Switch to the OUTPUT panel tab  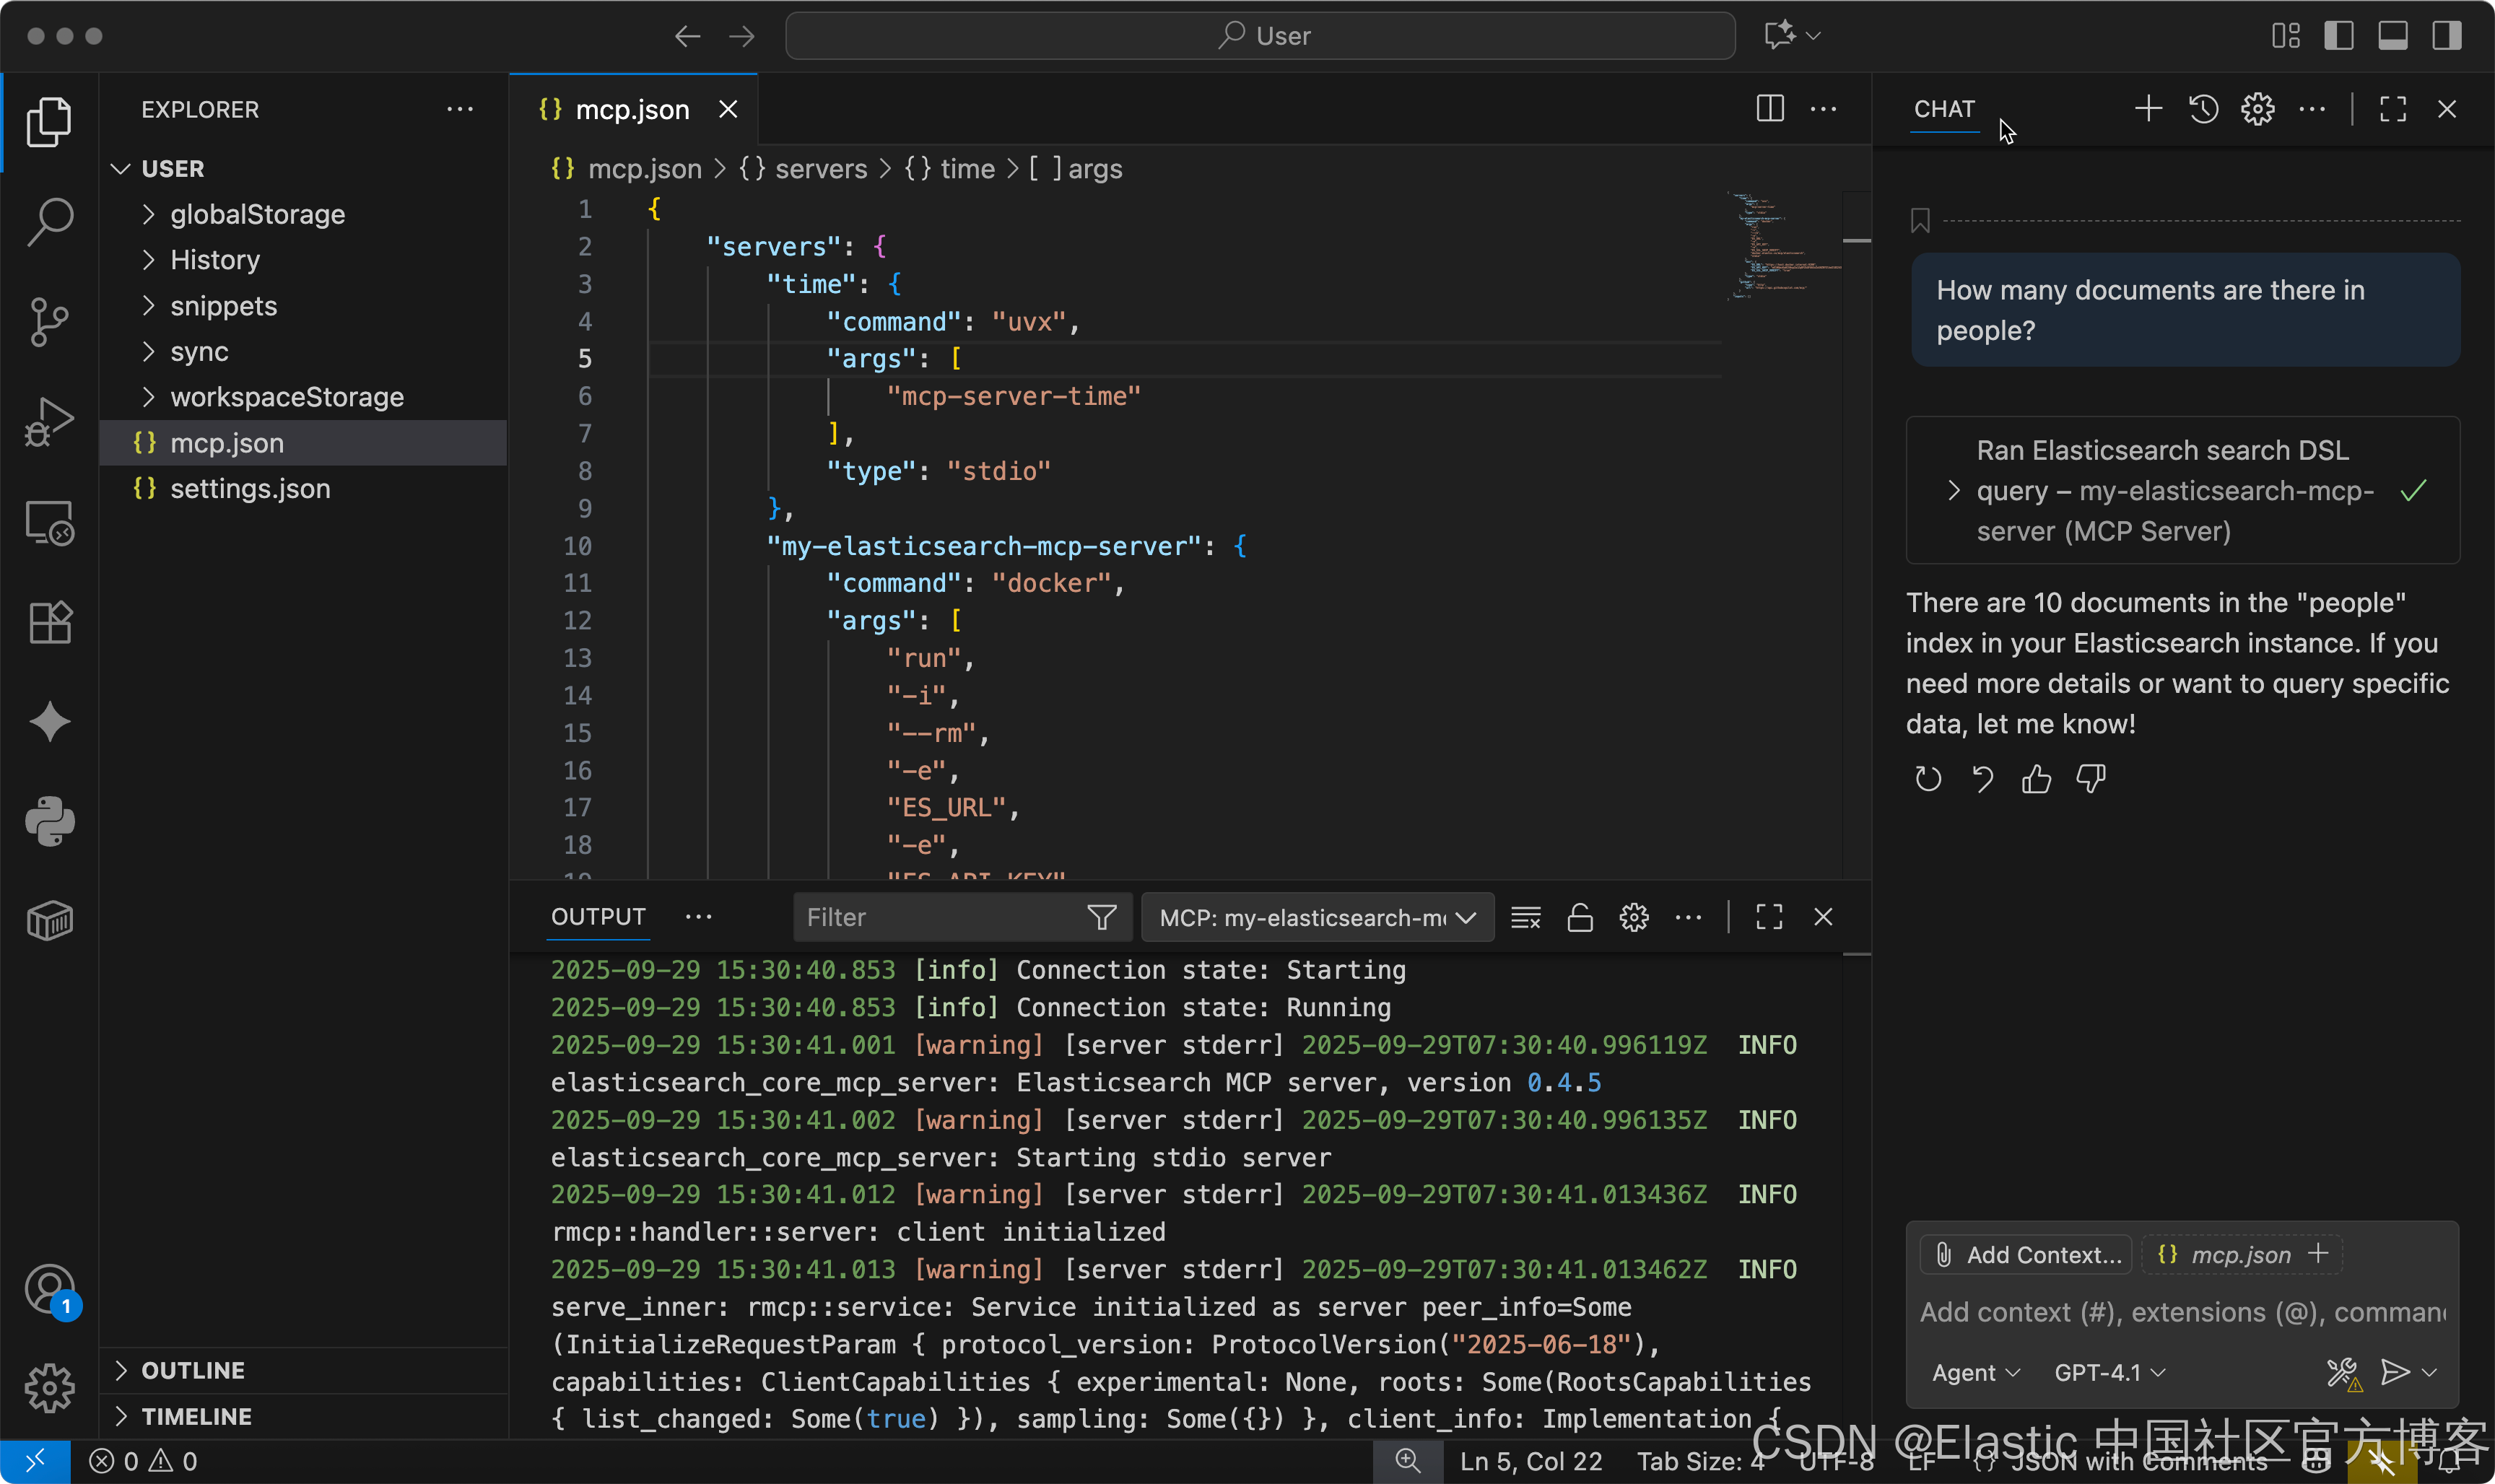[598, 917]
